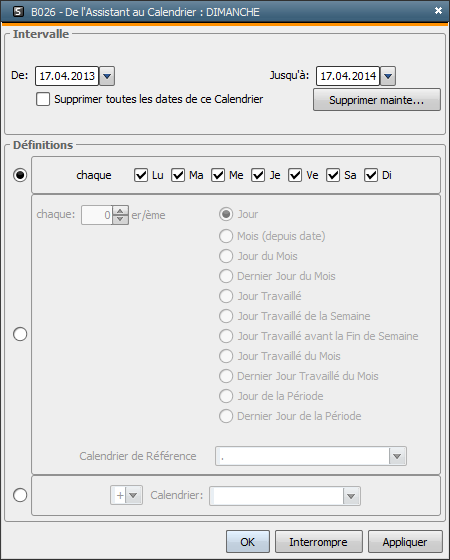Select the chaque er/ème definition radio button

click(x=20, y=334)
